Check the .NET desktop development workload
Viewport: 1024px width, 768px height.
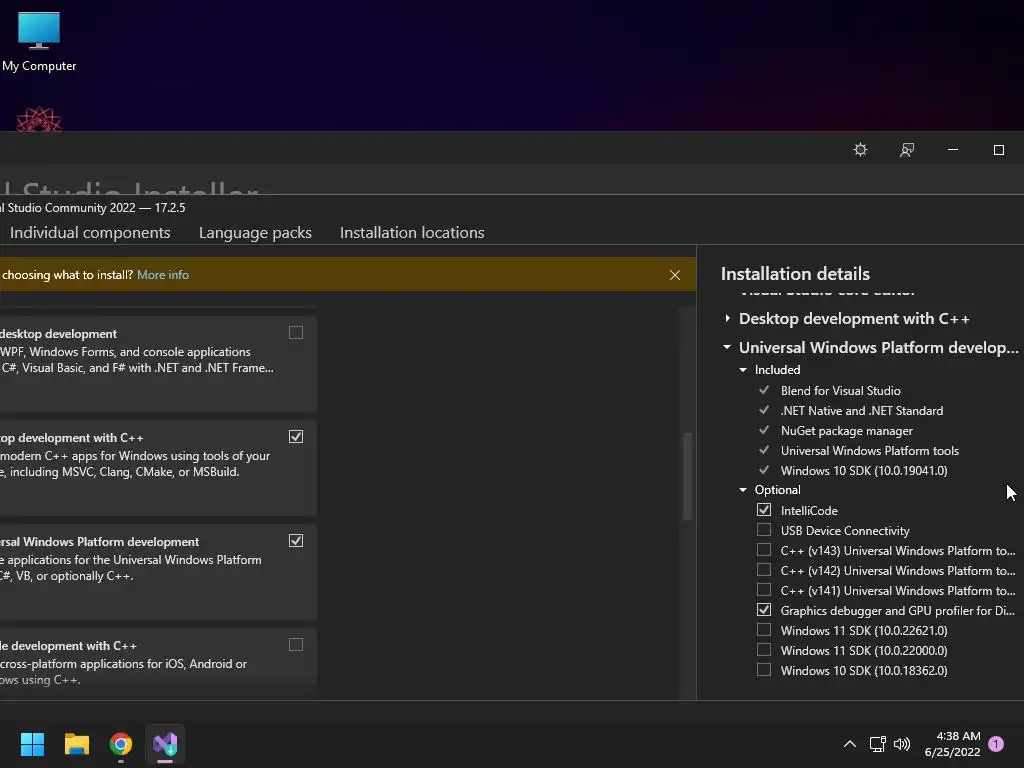(296, 332)
